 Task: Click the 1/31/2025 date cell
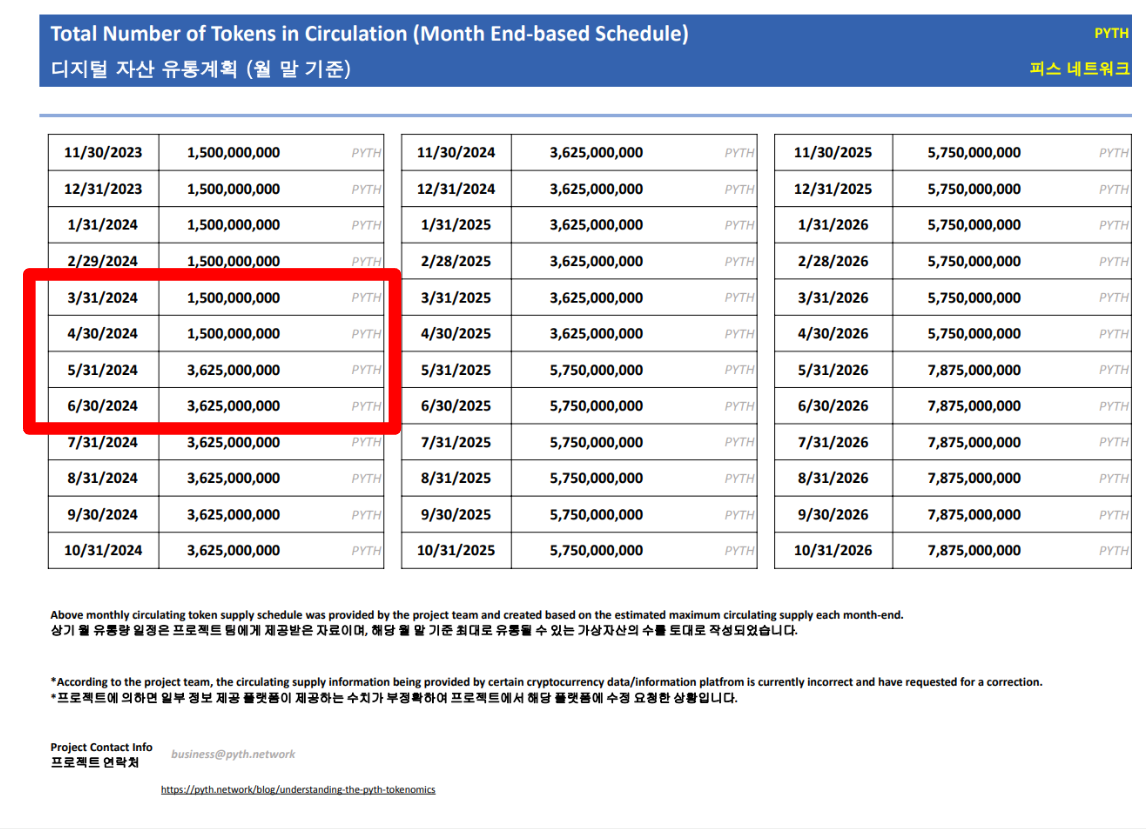coord(456,225)
